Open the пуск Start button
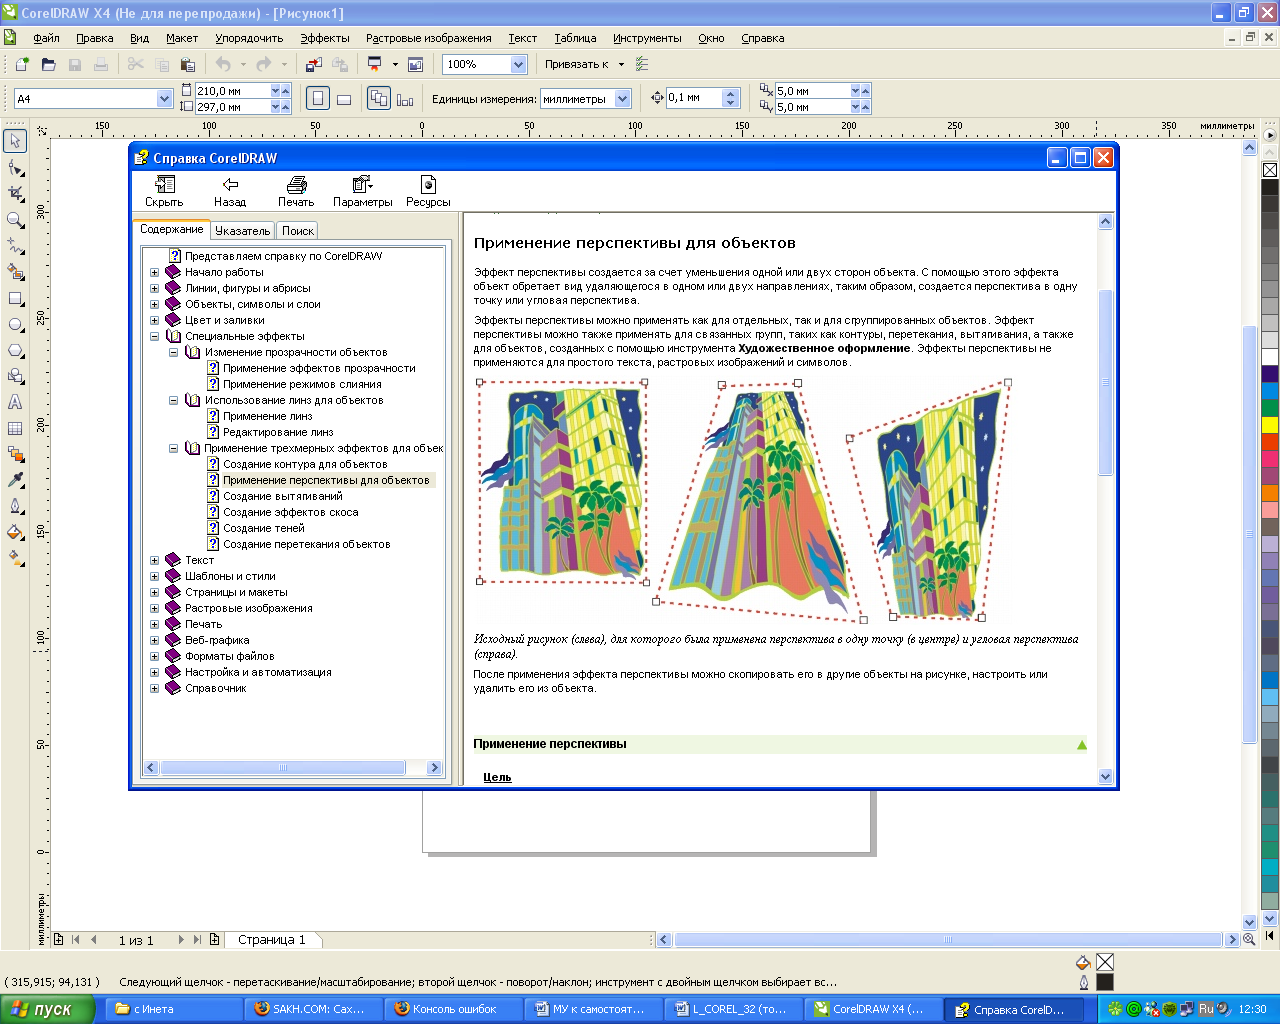 coord(47,1009)
